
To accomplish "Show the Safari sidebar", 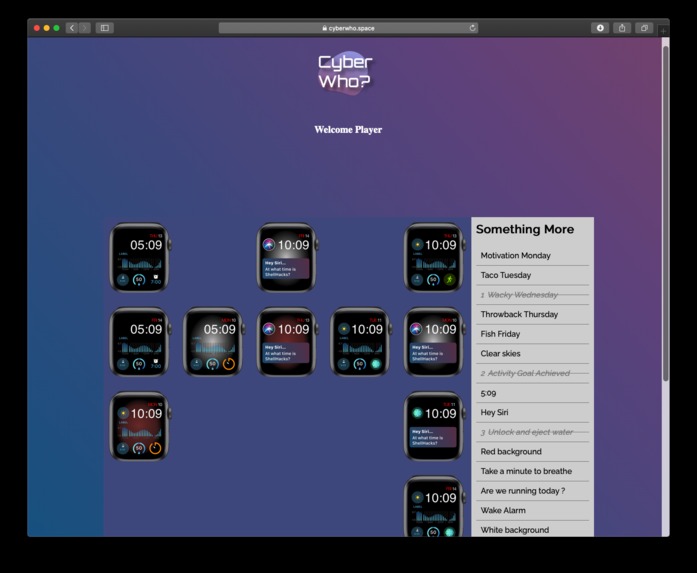I will 105,28.
